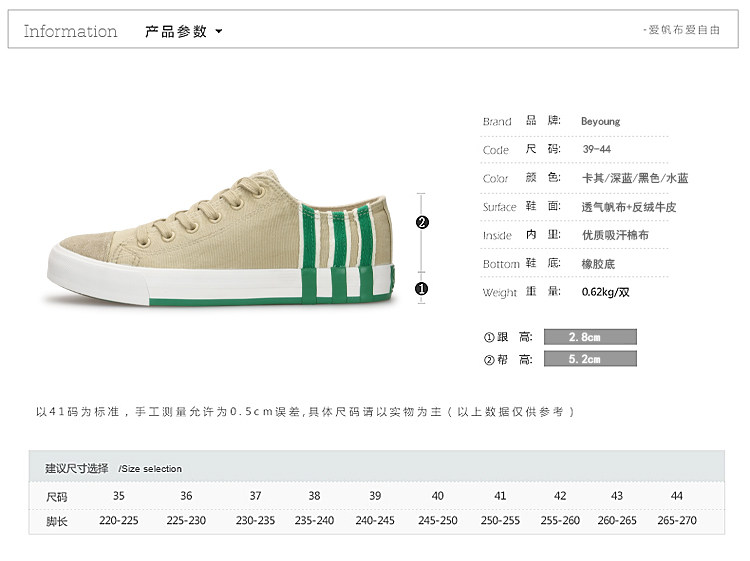Click the 建议尺寸选择 Size selection header

click(x=113, y=468)
